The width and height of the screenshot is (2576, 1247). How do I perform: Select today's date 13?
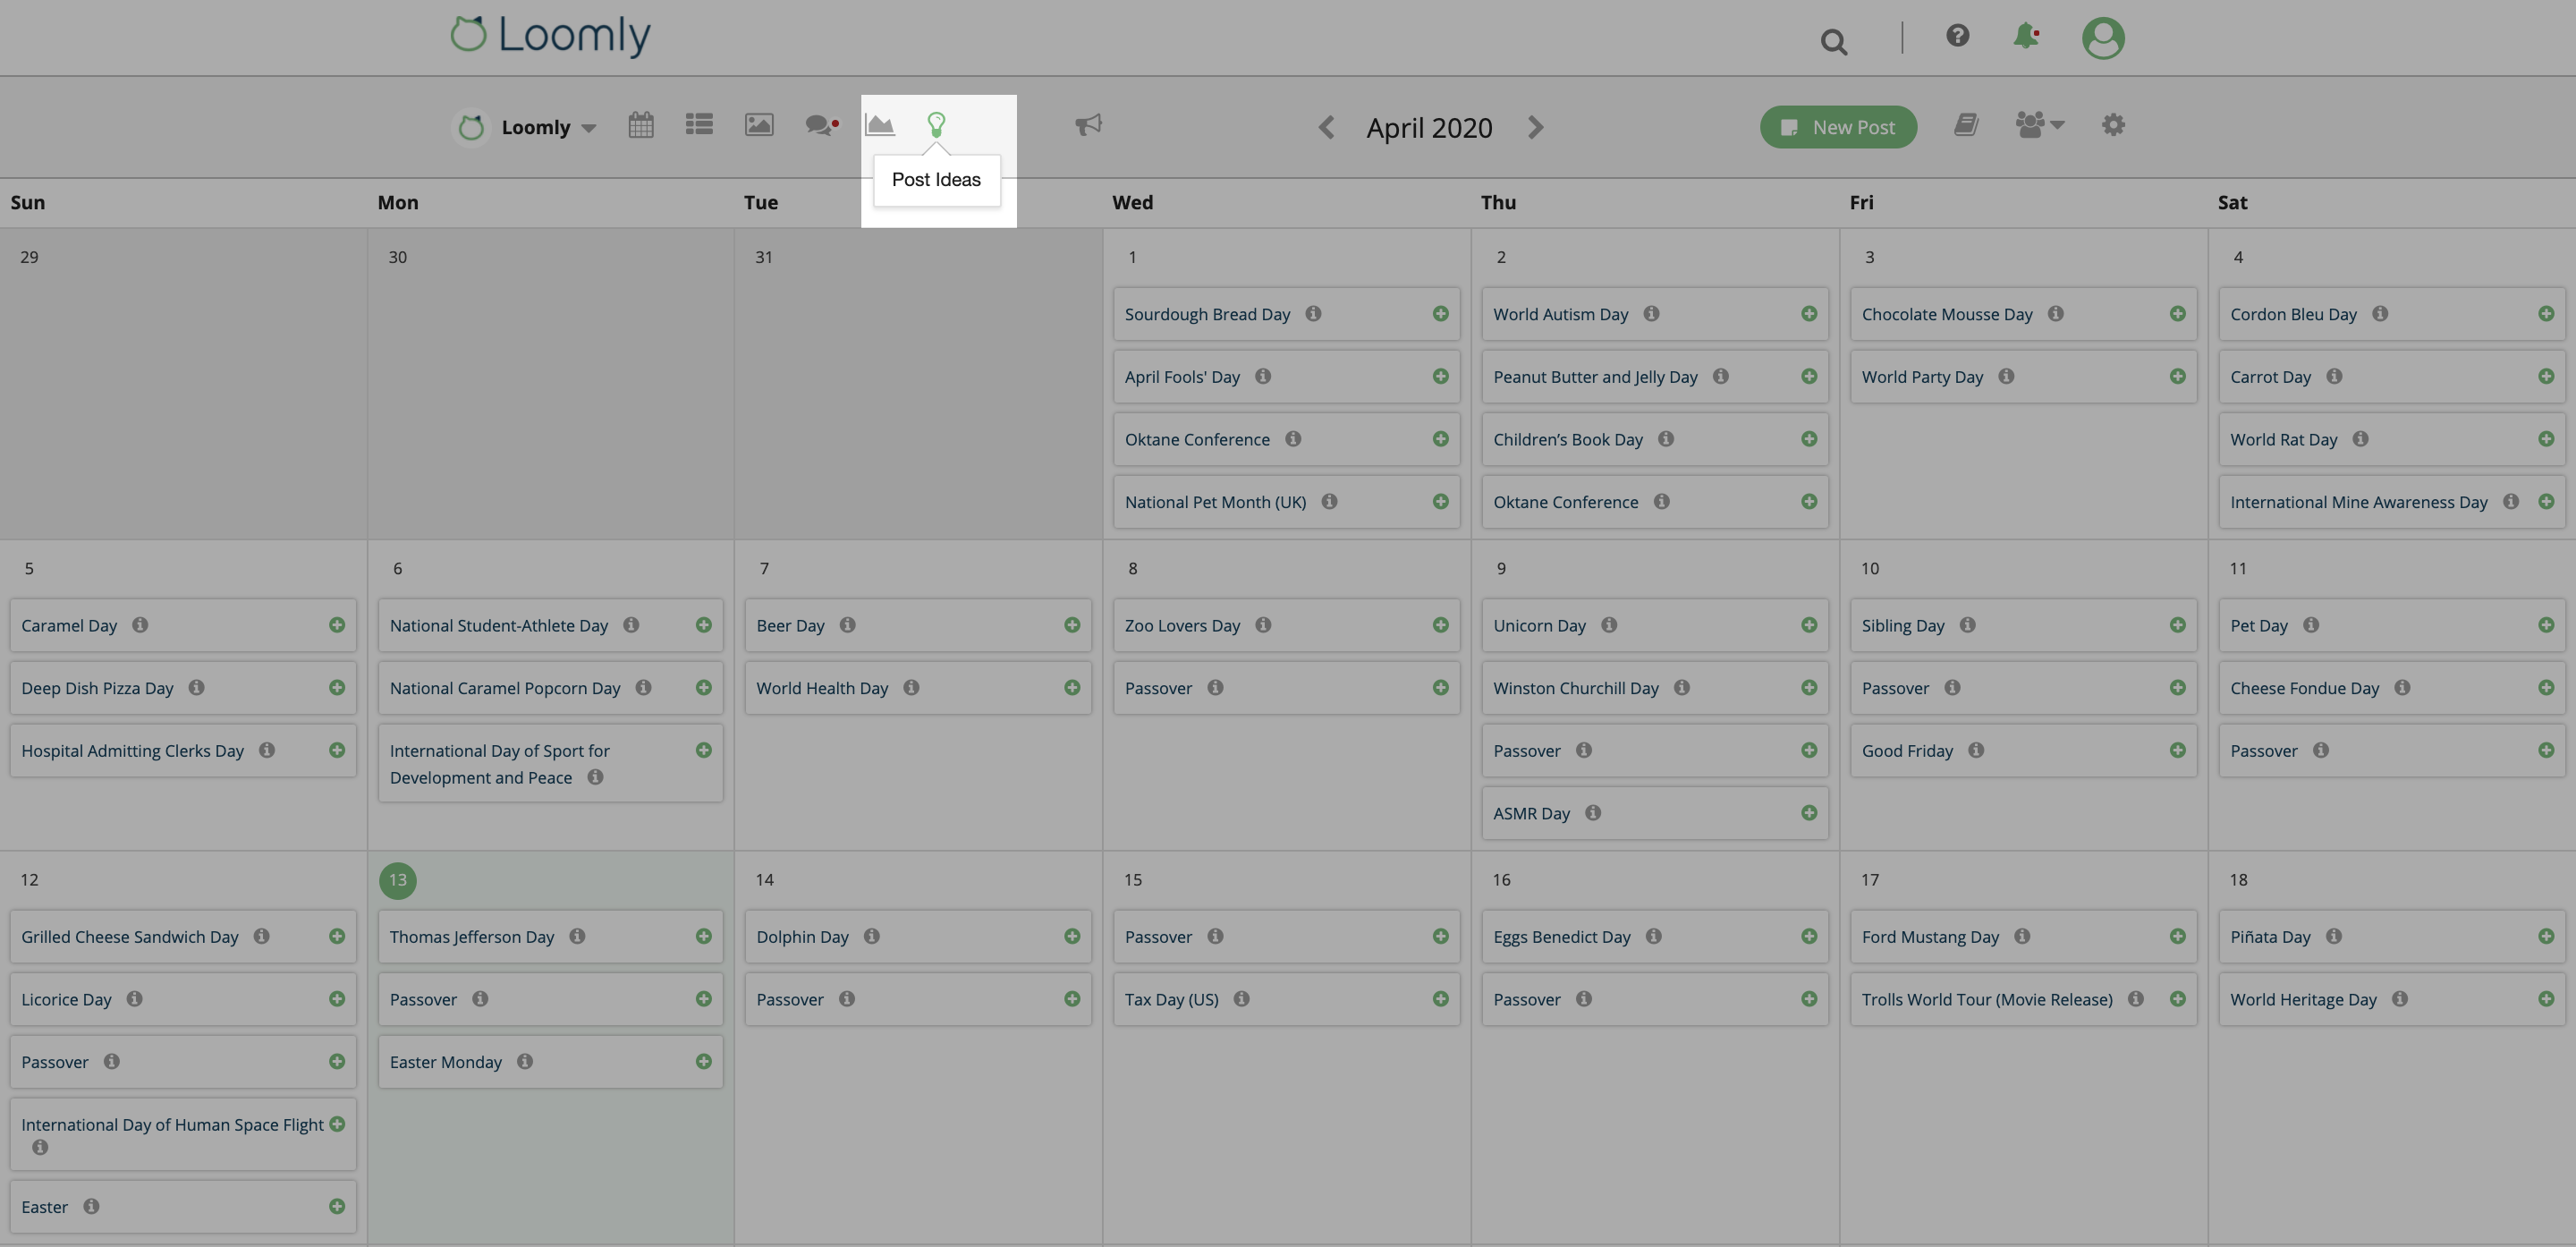point(398,880)
